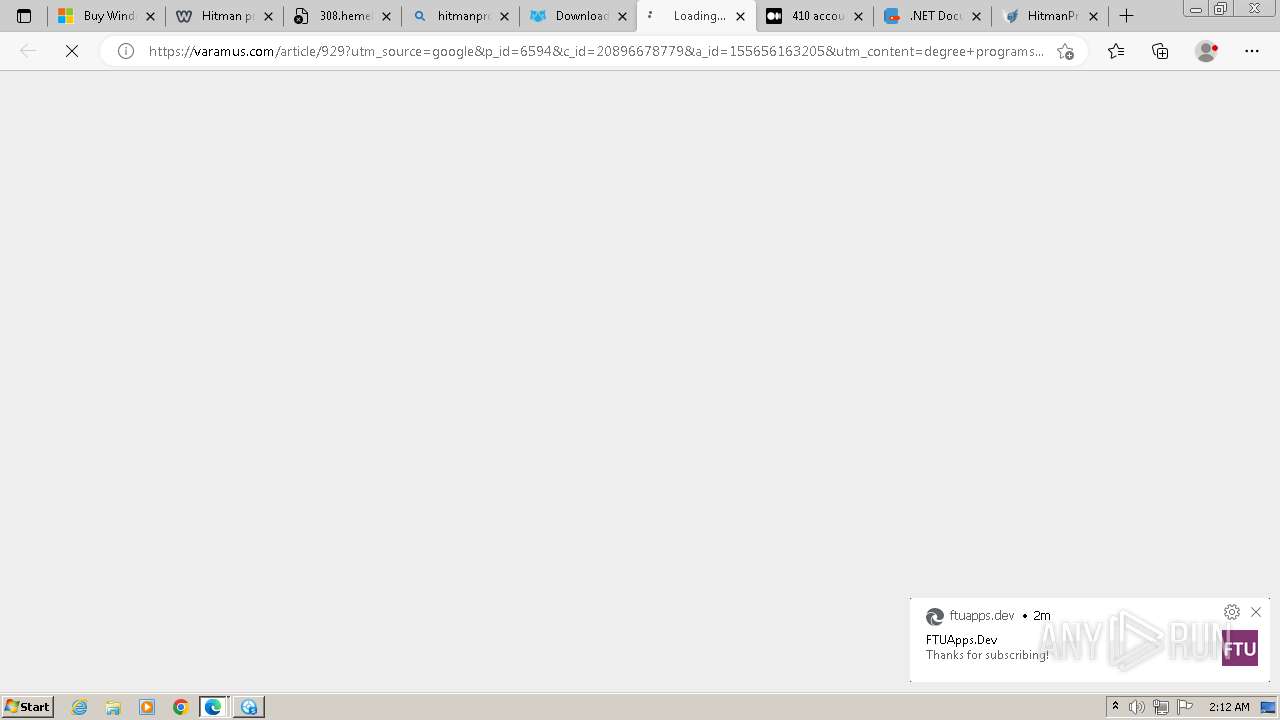Viewport: 1280px width, 720px height.
Task: Launch Internet Explorer from taskbar
Action: [x=80, y=707]
